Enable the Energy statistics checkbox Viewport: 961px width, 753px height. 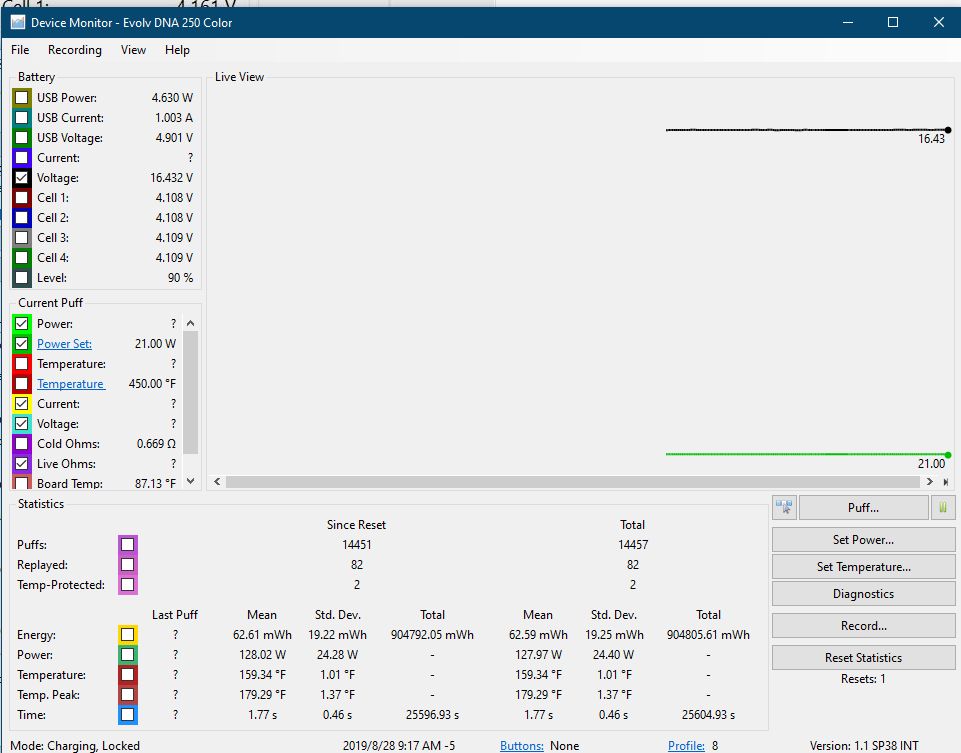pyautogui.click(x=127, y=635)
